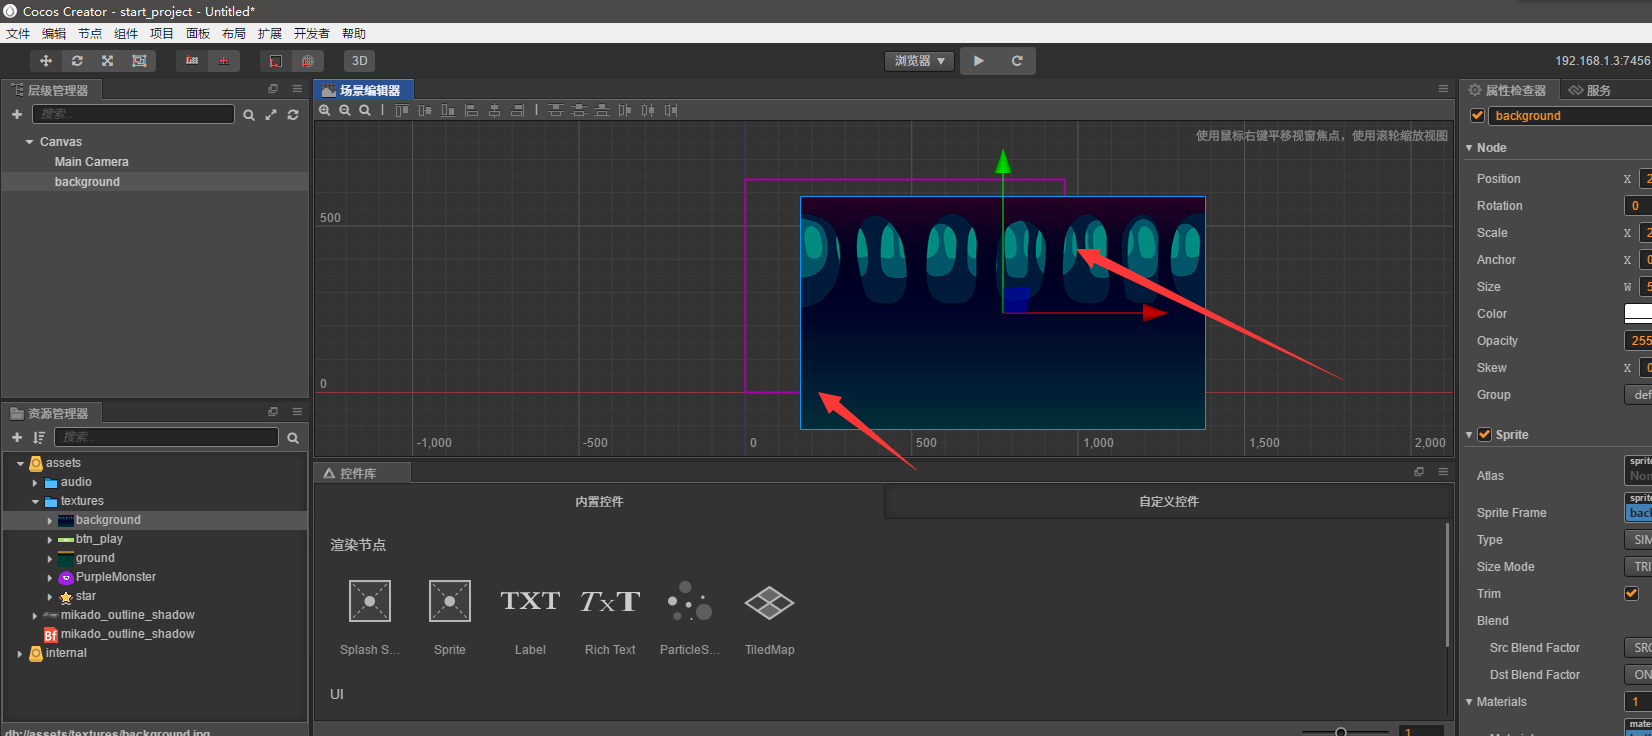
Task: Open the browser preview platform dropdown
Action: click(919, 61)
